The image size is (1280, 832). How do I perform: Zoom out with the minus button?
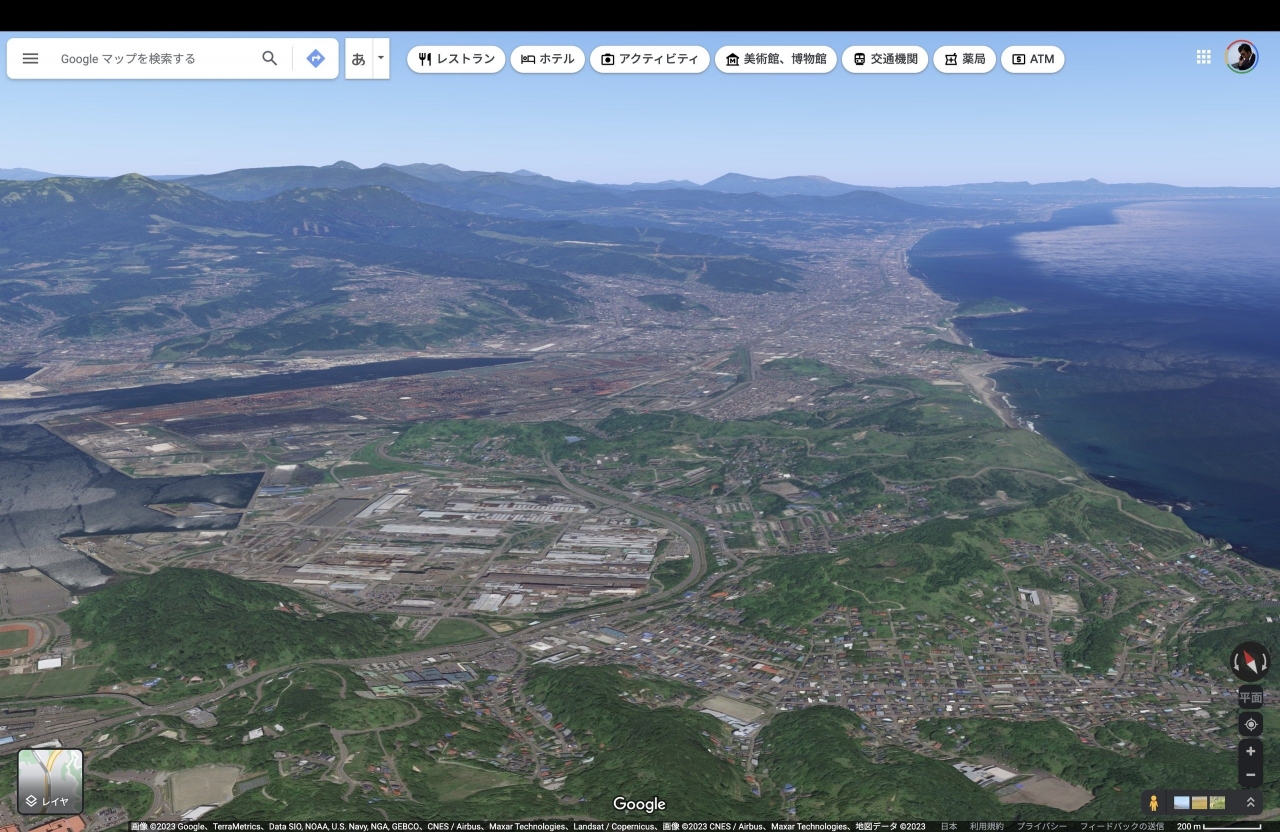coord(1250,775)
